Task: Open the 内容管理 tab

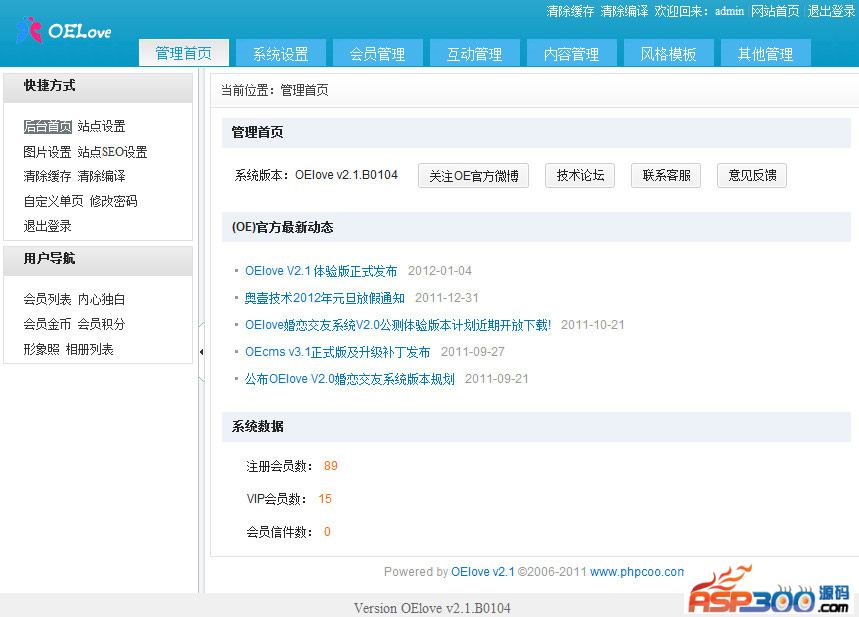Action: (571, 54)
